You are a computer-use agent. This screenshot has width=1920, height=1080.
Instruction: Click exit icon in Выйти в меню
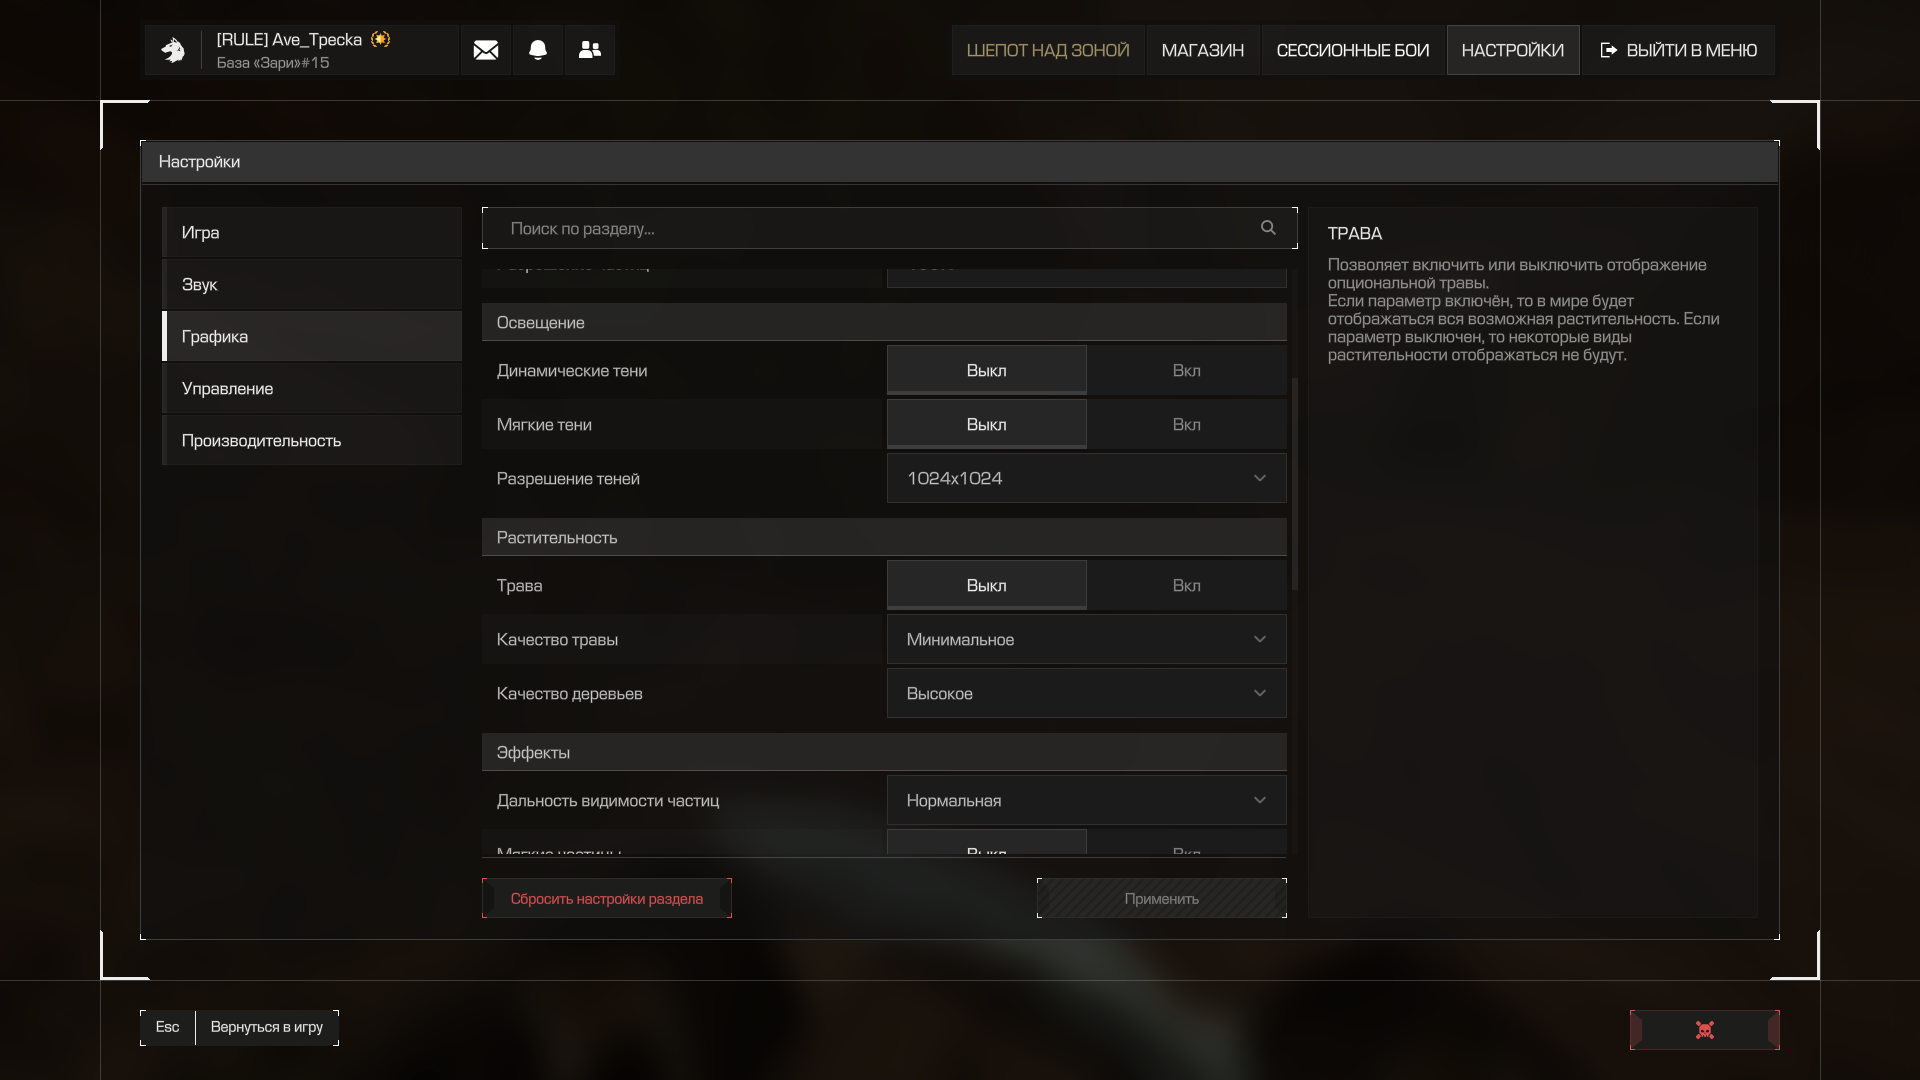click(1608, 50)
